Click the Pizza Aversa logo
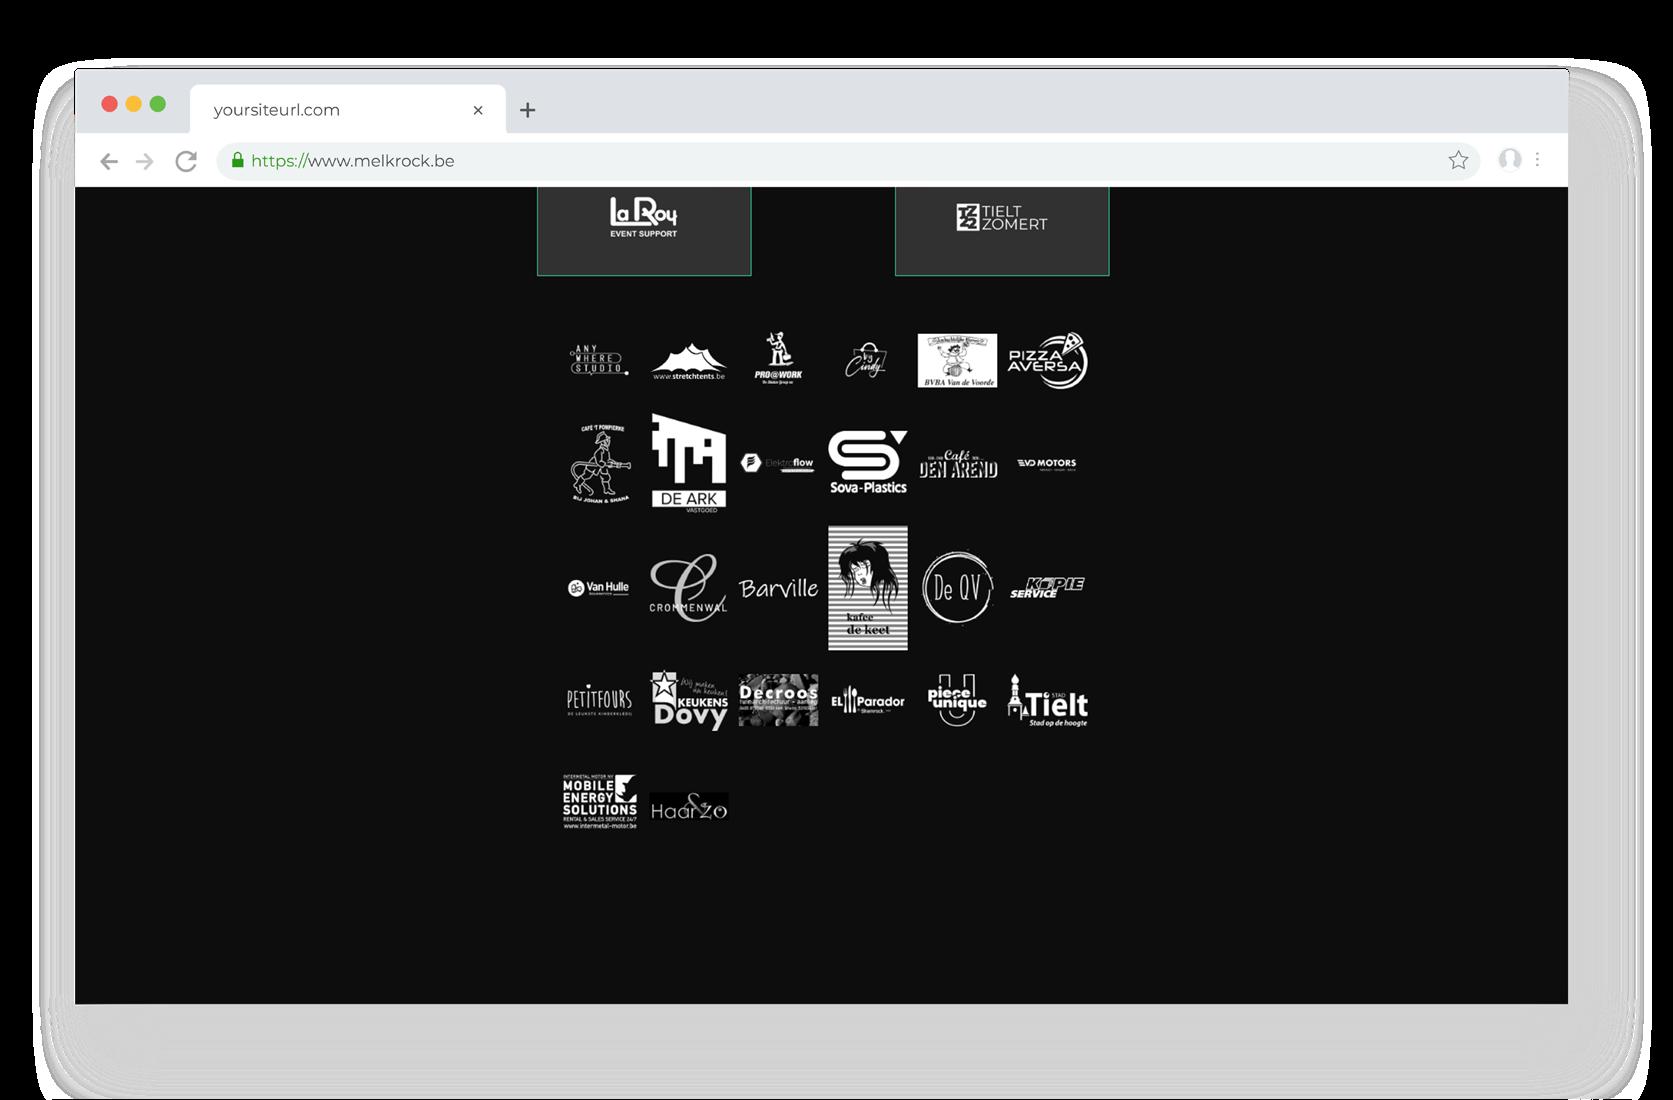The width and height of the screenshot is (1673, 1100). (x=1047, y=360)
